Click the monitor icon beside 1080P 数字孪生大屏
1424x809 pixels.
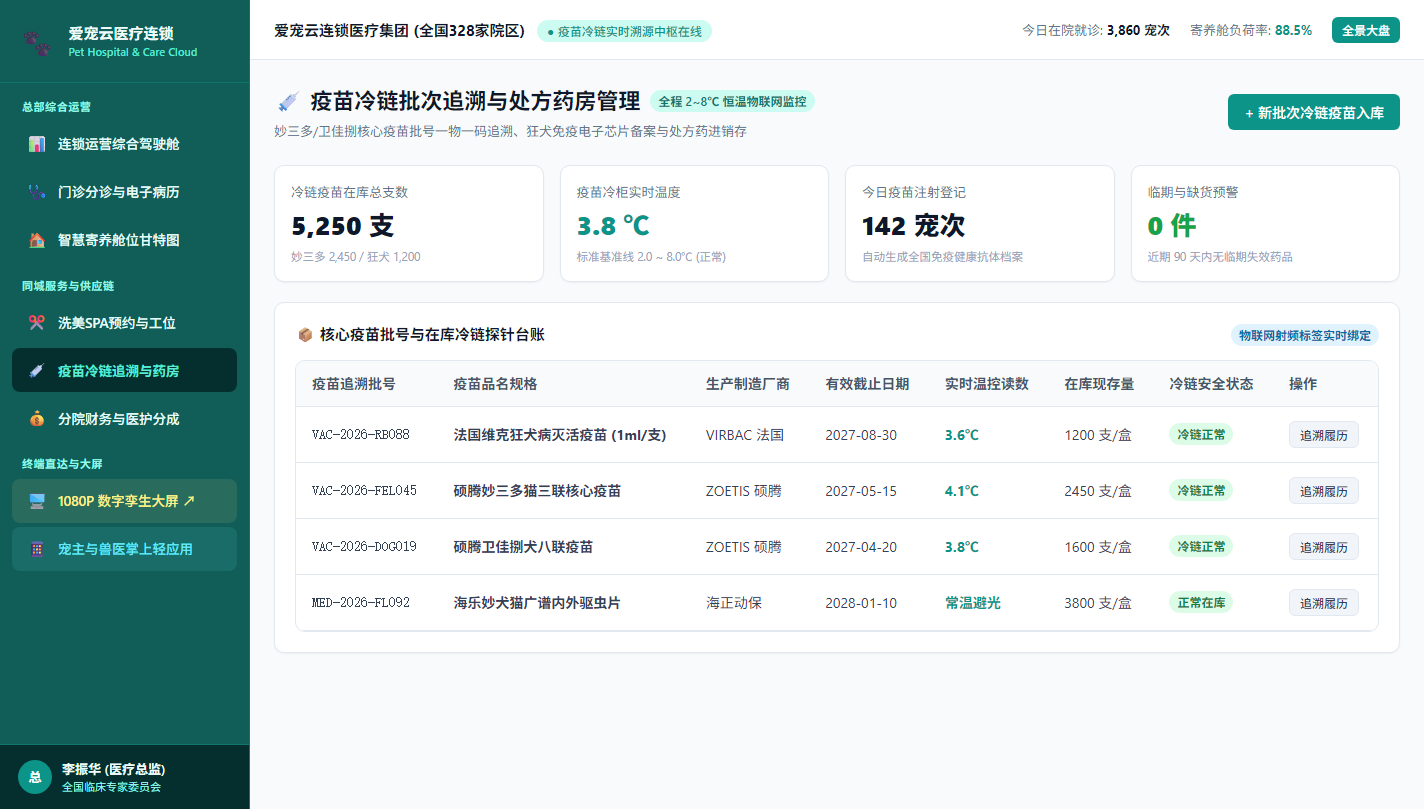pyautogui.click(x=37, y=501)
